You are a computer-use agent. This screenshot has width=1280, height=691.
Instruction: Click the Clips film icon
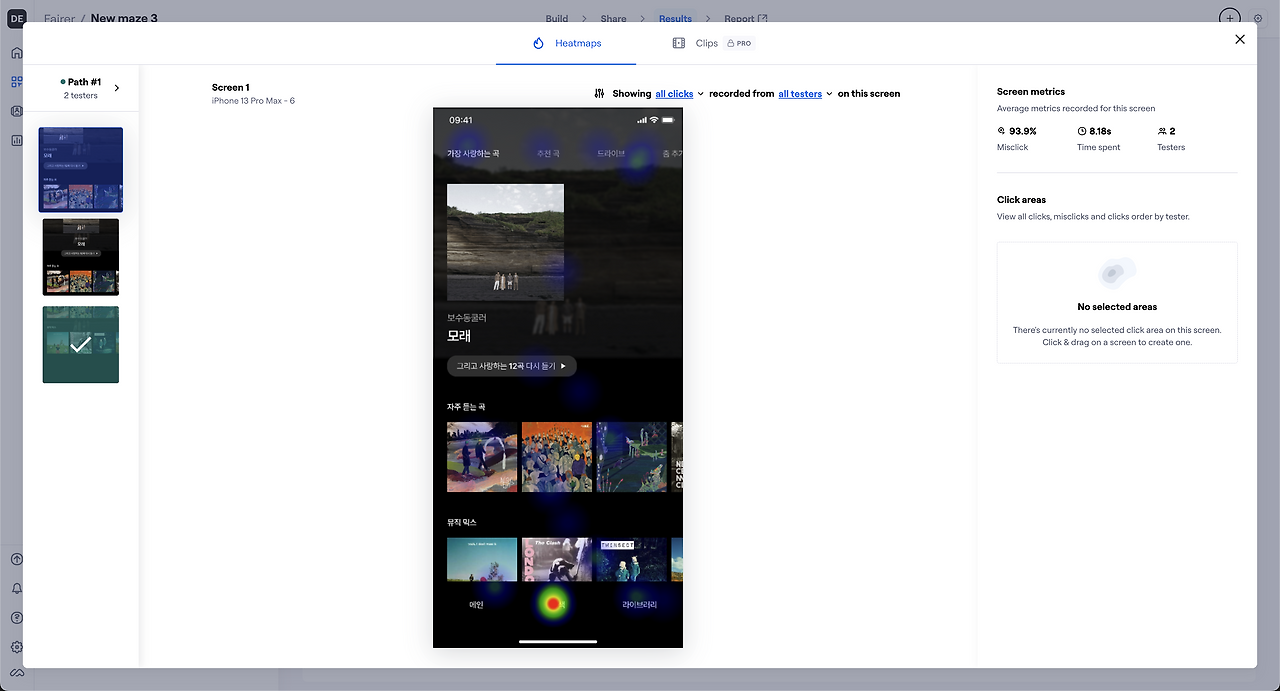679,43
